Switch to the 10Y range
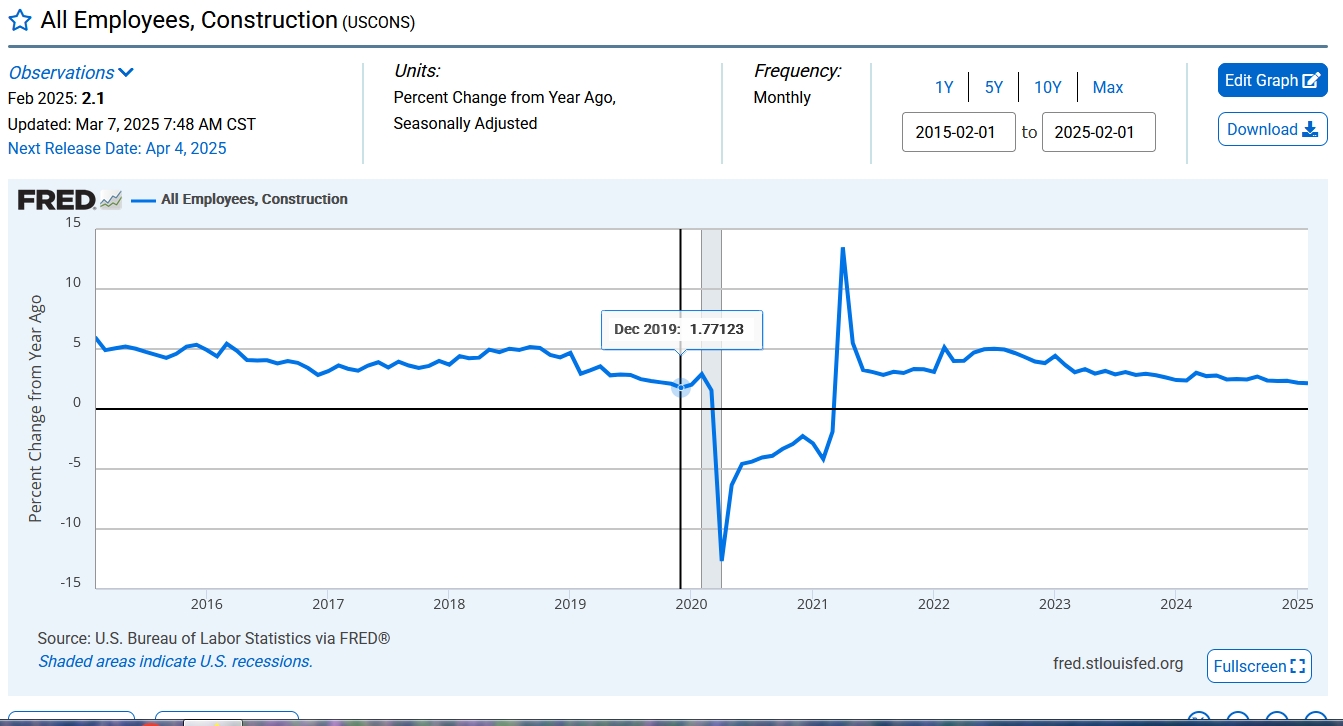 coord(1047,88)
